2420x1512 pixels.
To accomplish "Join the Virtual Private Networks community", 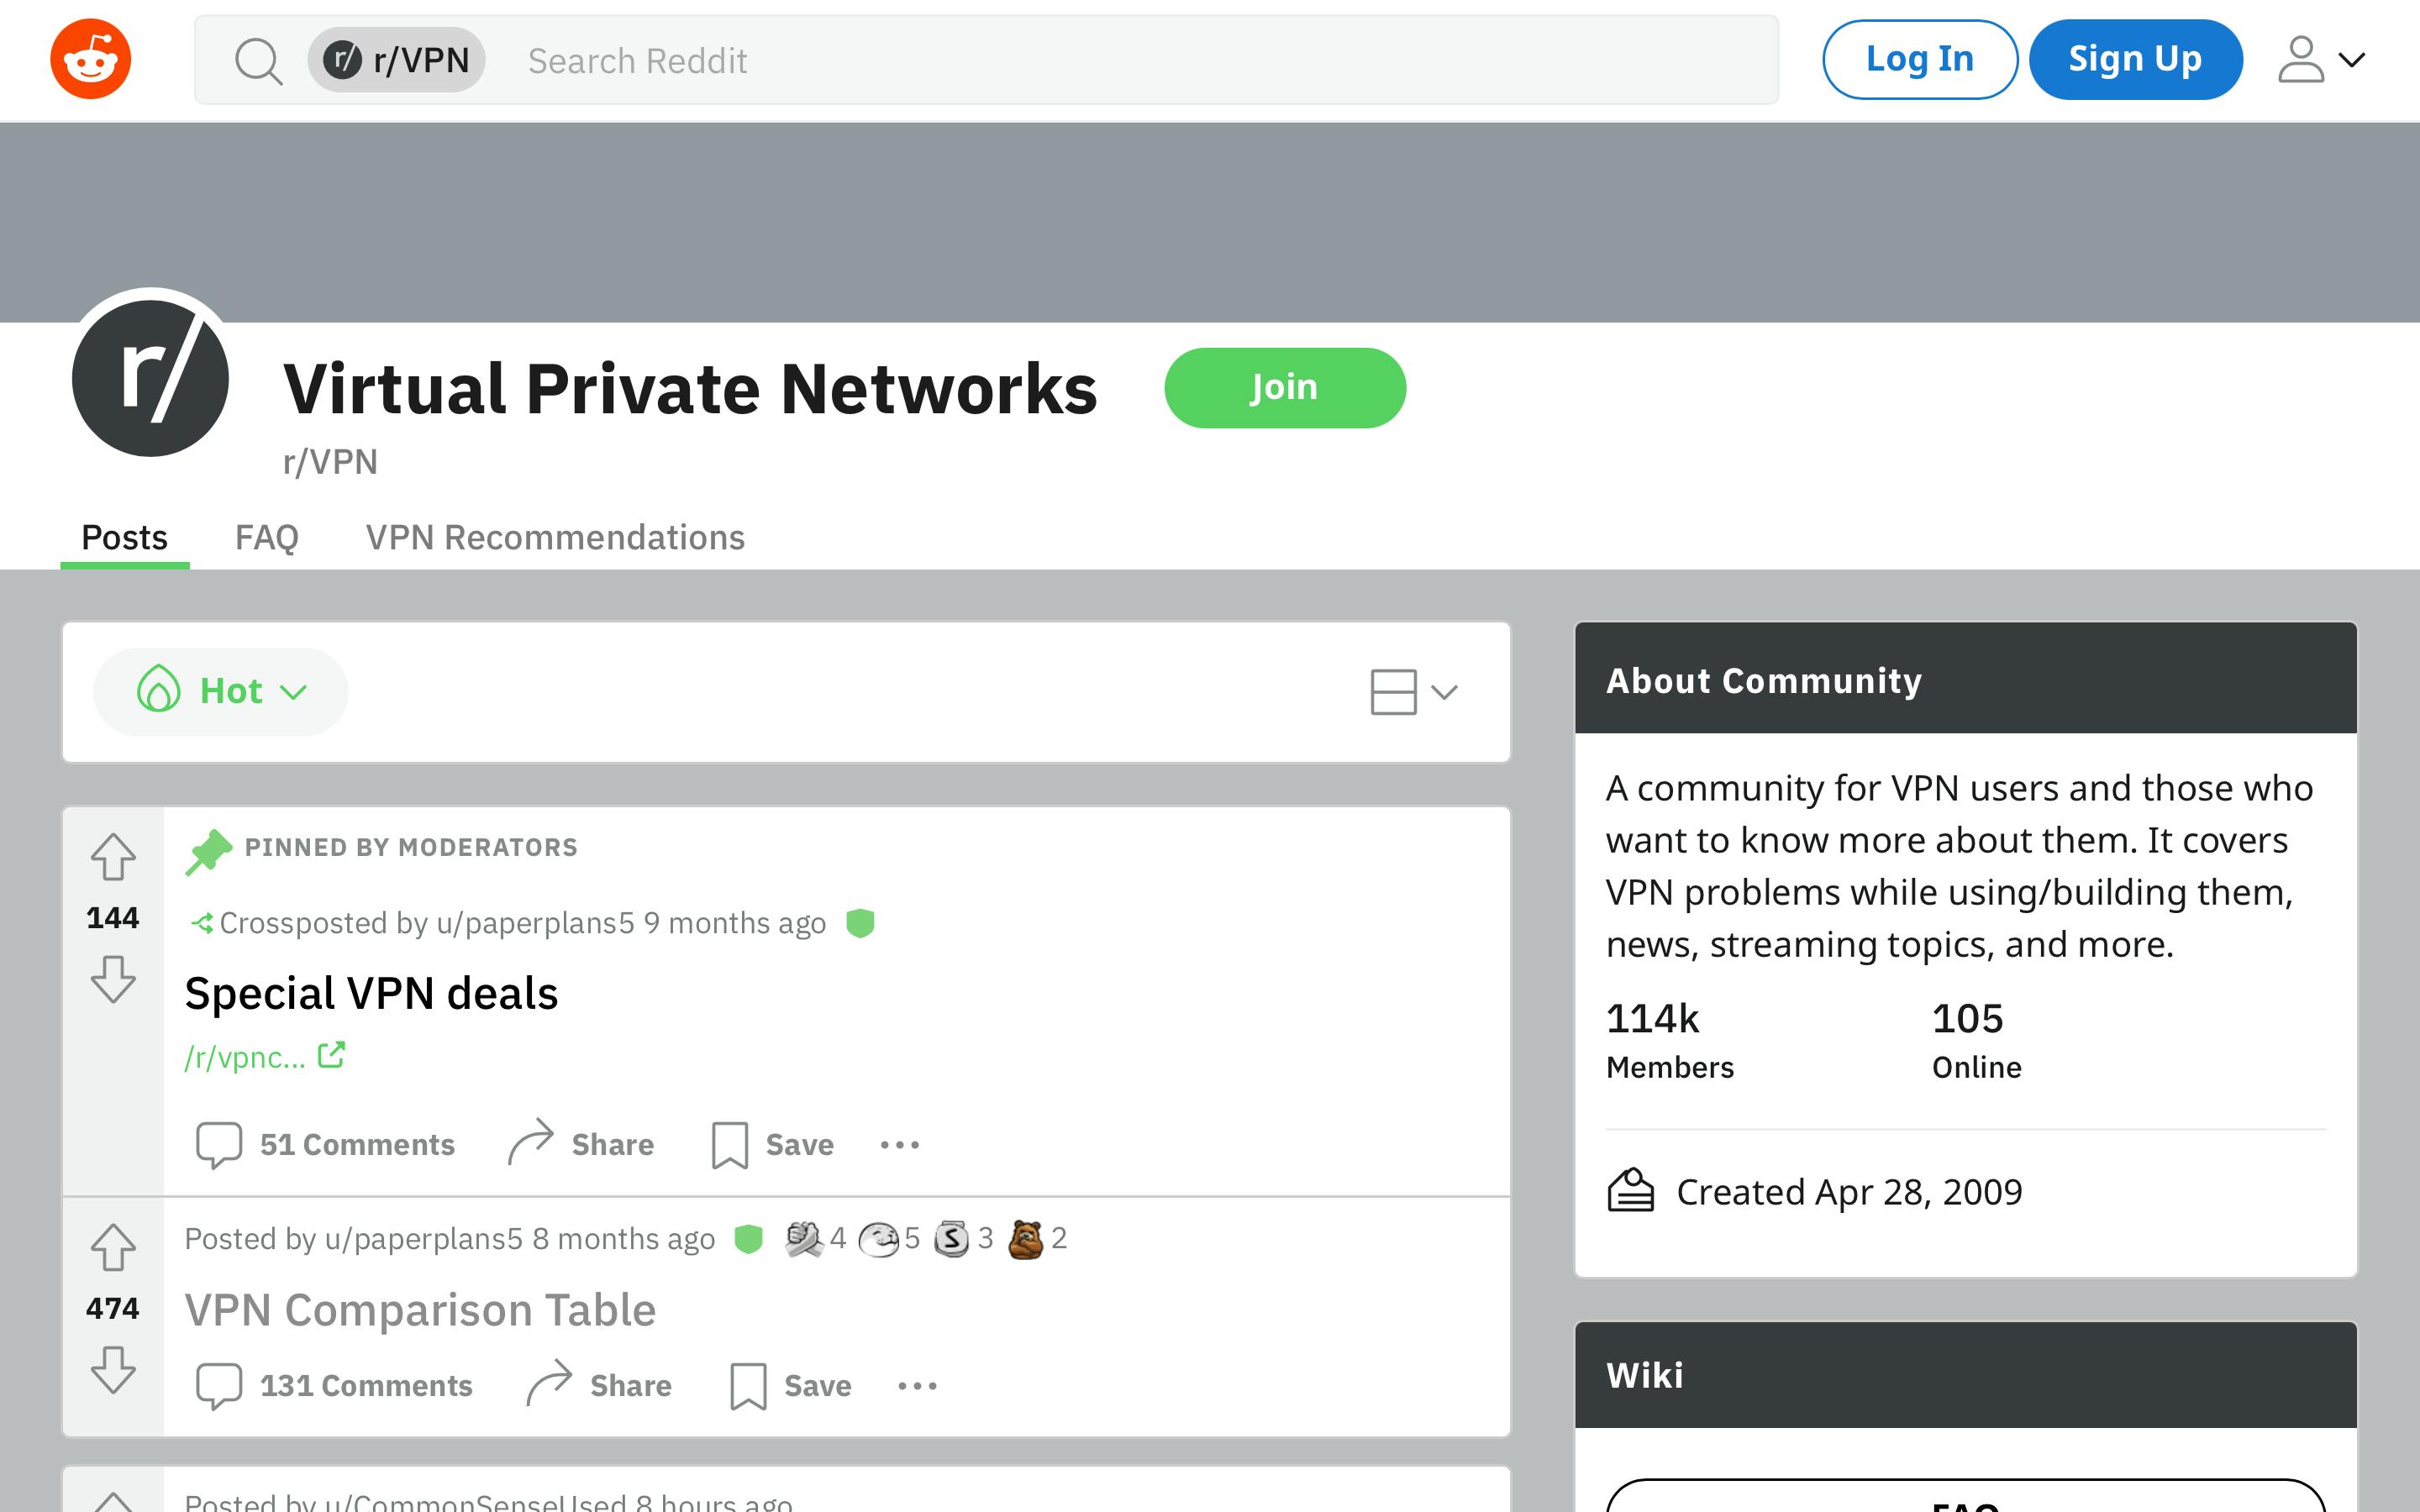I will (x=1285, y=387).
